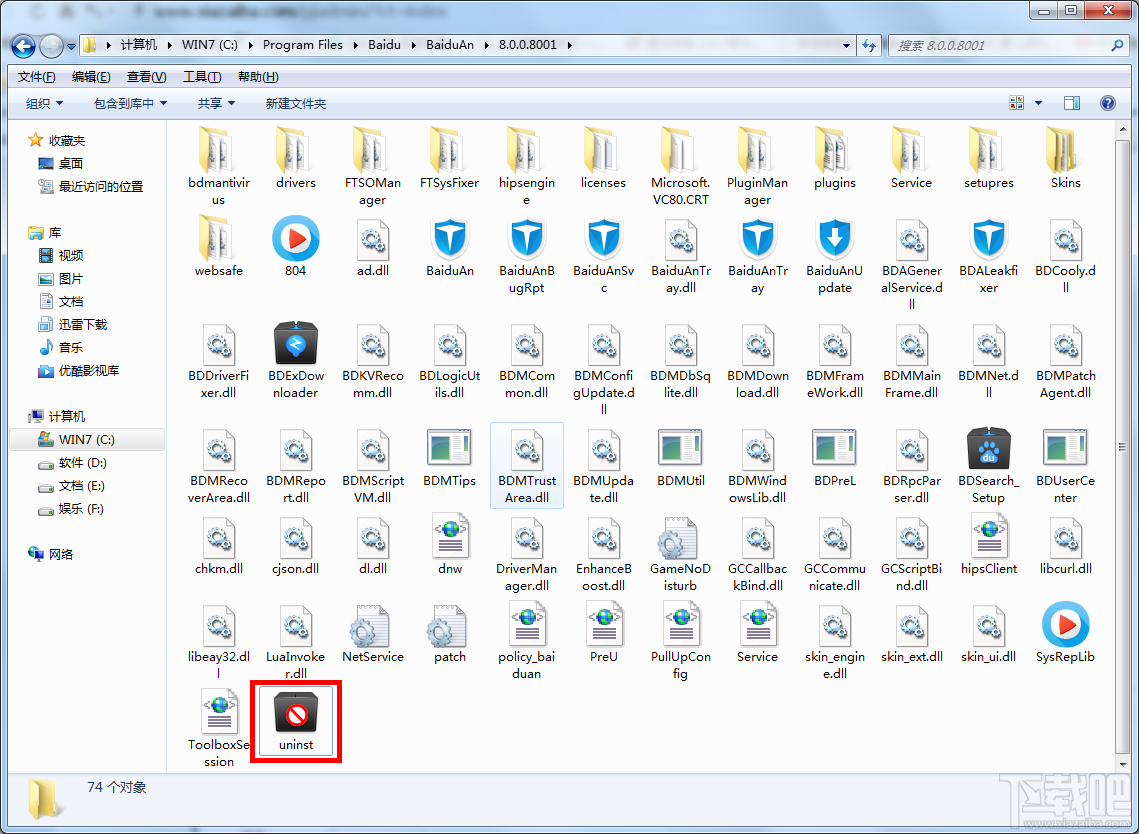Open the 帮助(H) menu
This screenshot has height=834, width=1139.
coord(258,77)
